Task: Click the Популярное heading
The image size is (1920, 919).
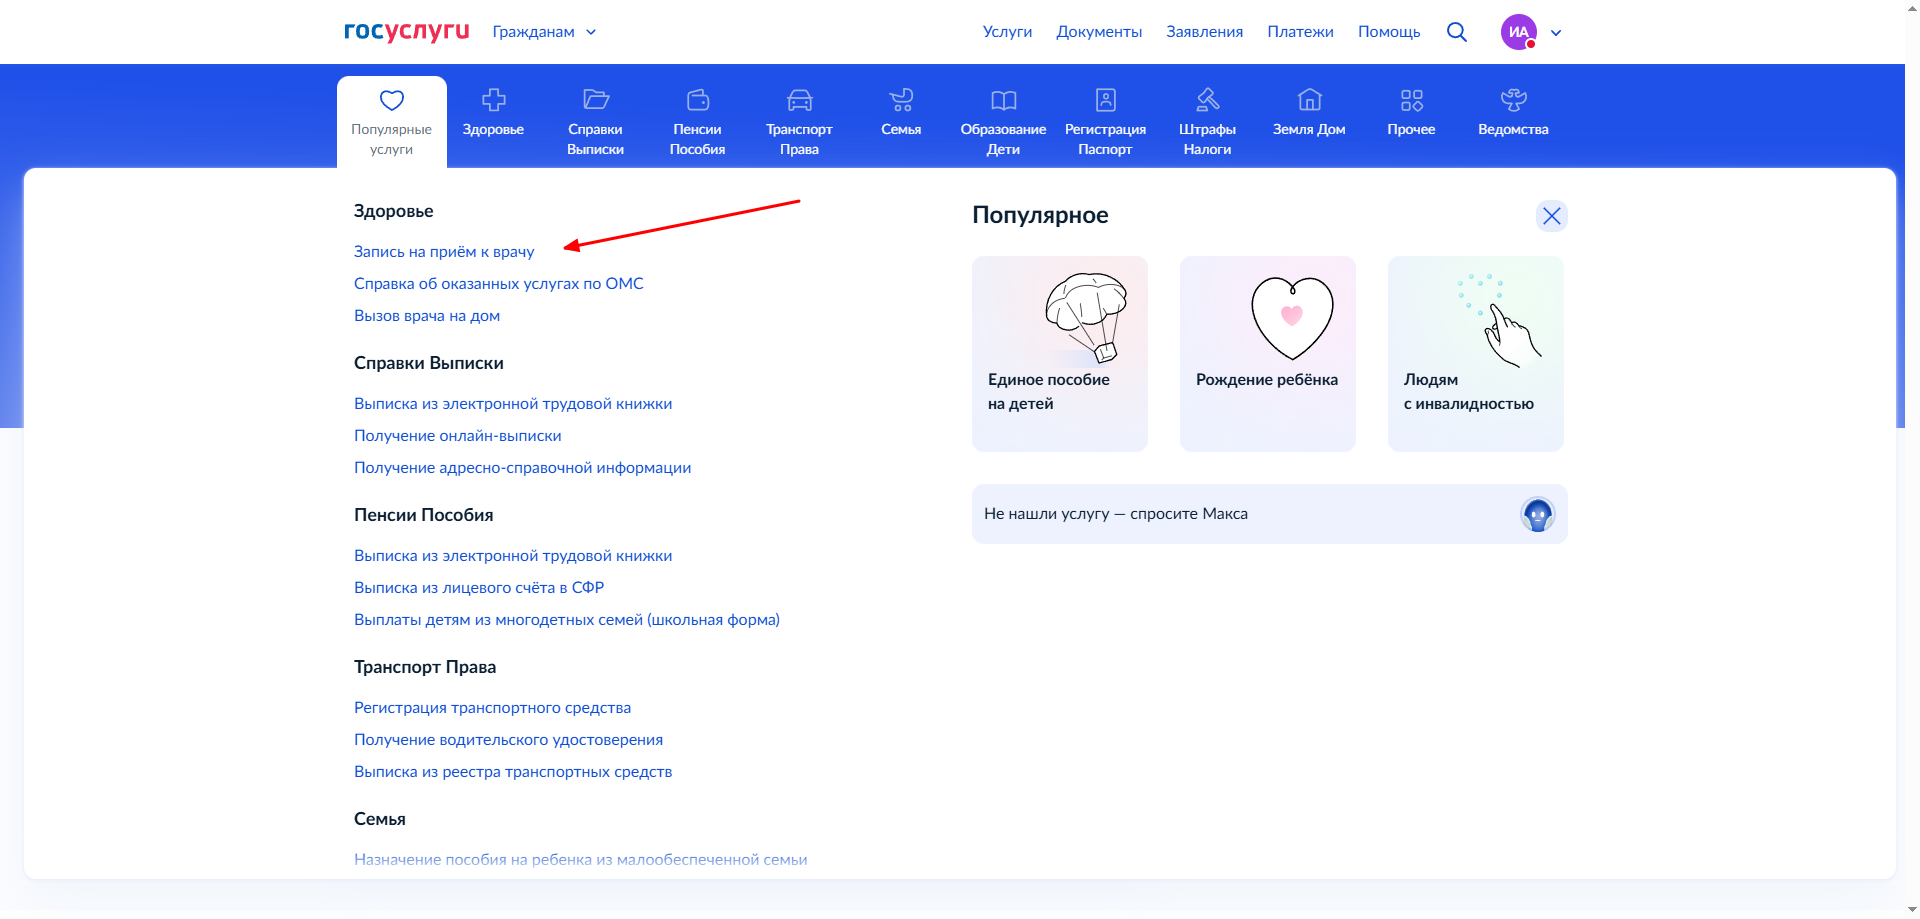Action: 1040,215
